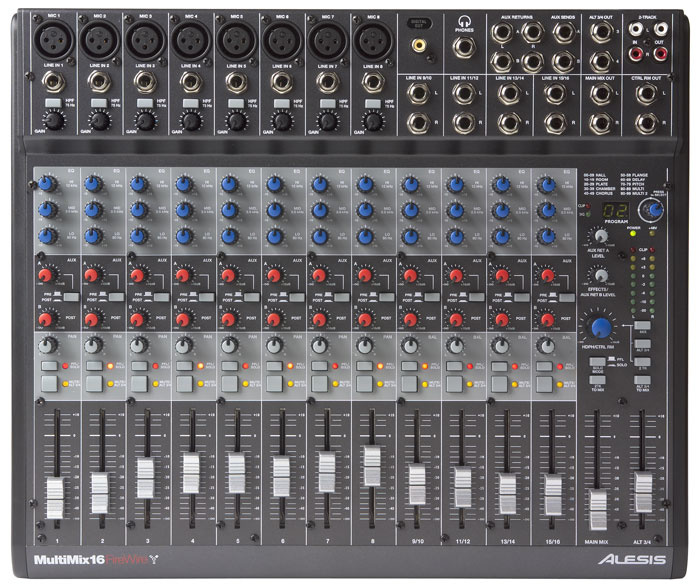Click channel 3 PAN knob
700x588 pixels.
137,345
